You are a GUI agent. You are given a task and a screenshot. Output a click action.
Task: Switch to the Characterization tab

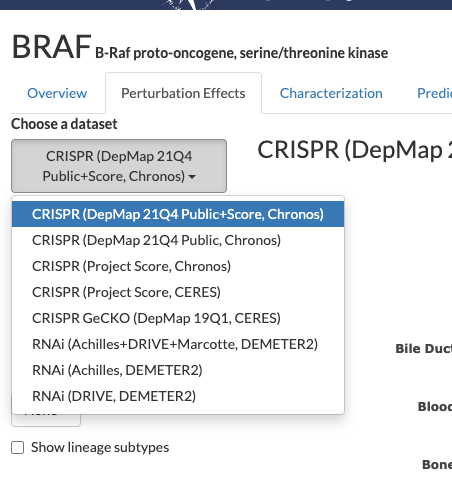331,93
